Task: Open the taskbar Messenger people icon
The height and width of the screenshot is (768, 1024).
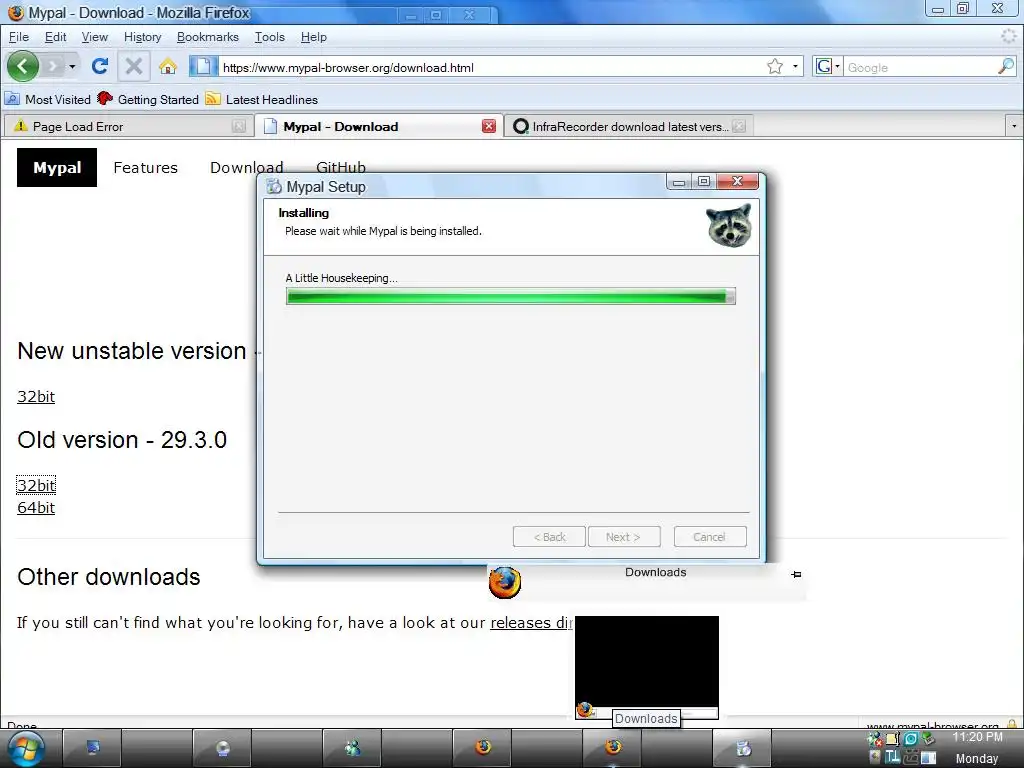Action: (x=353, y=748)
